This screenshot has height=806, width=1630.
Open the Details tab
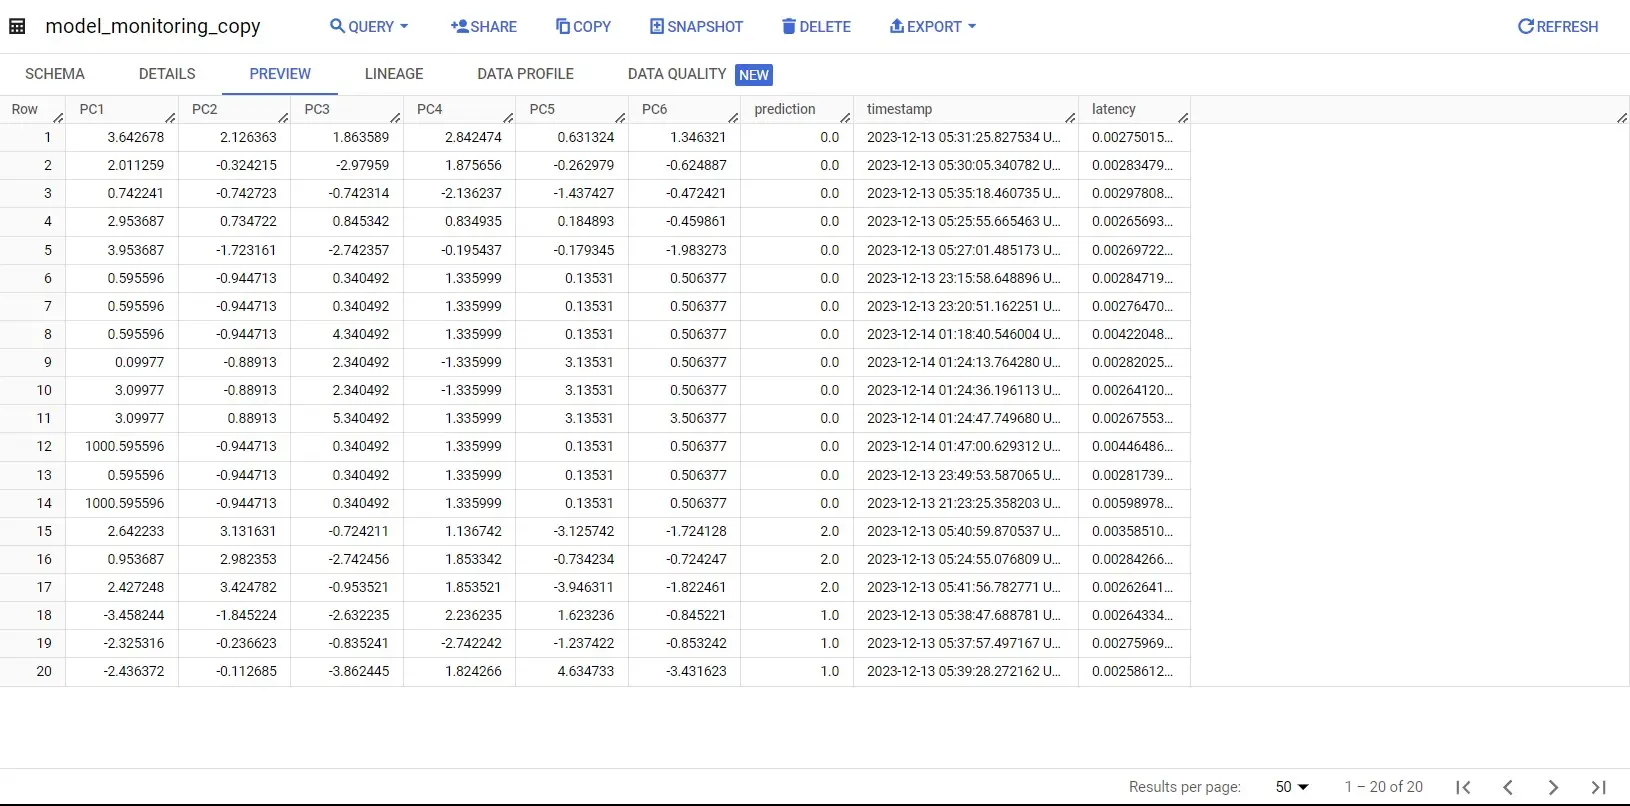point(167,74)
